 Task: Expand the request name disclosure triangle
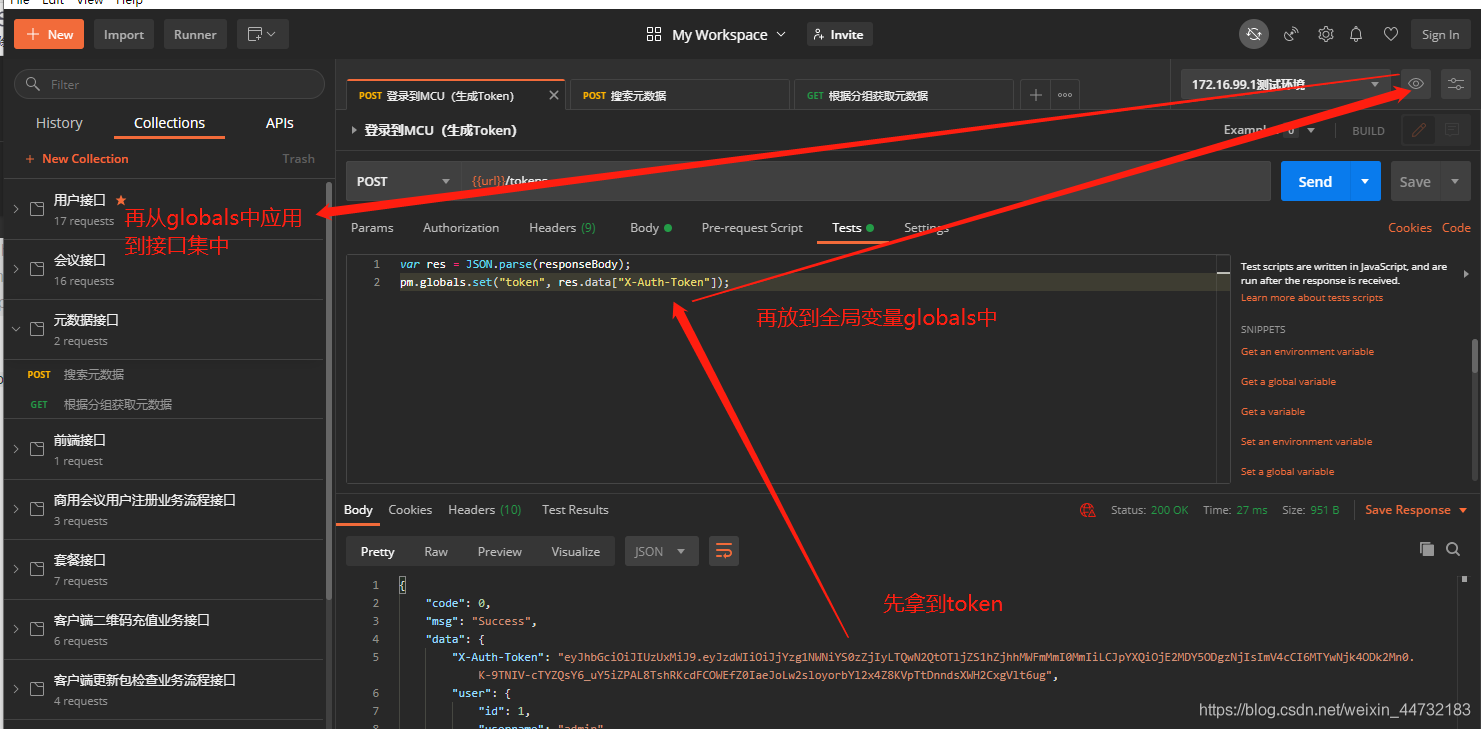(x=354, y=130)
